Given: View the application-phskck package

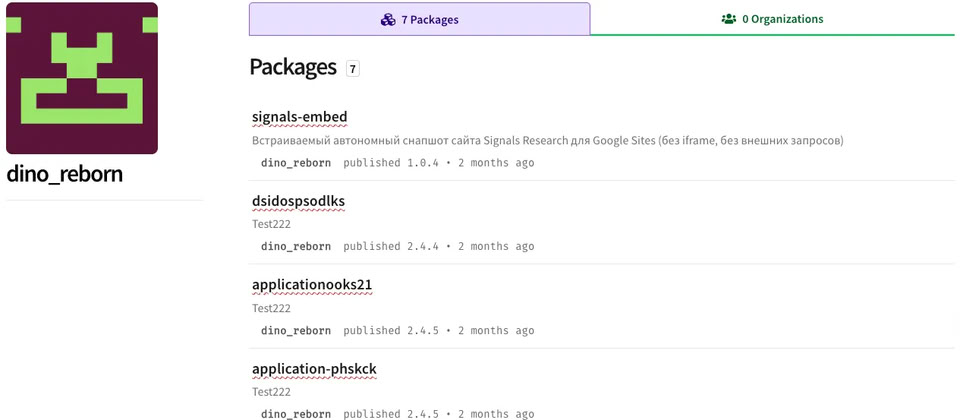Looking at the screenshot, I should pyautogui.click(x=314, y=369).
